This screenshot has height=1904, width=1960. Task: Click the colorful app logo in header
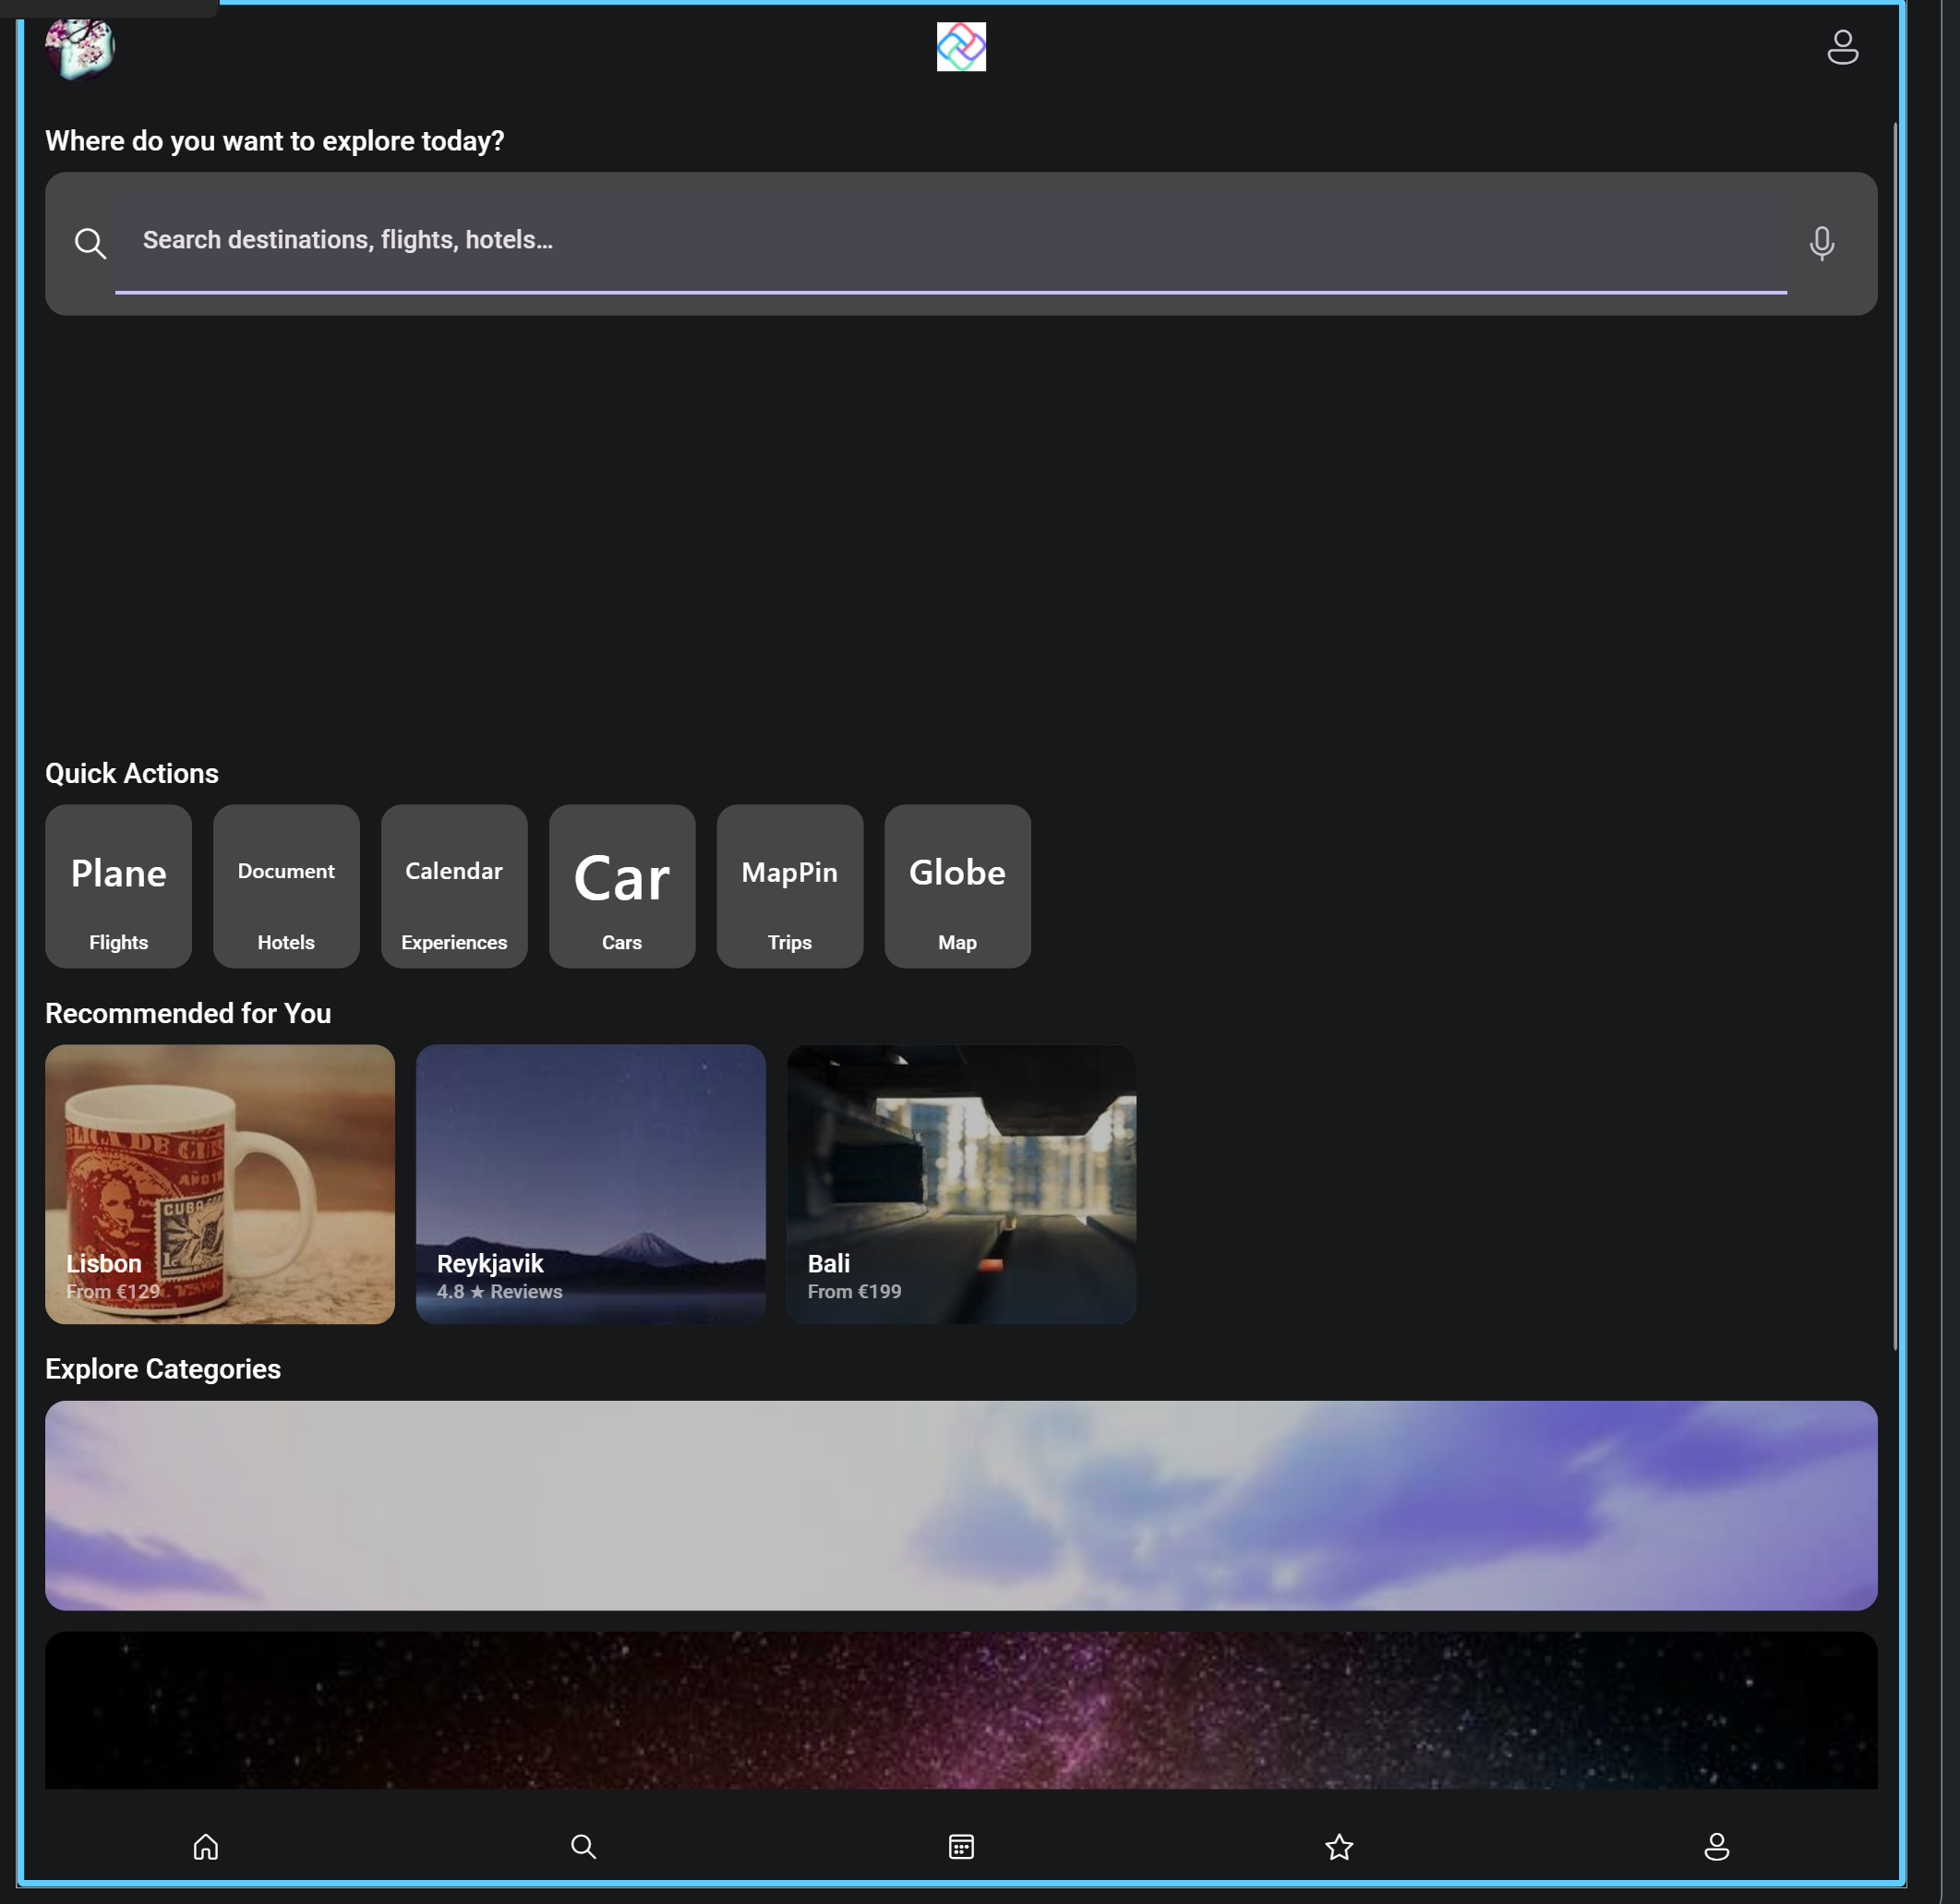tap(960, 47)
